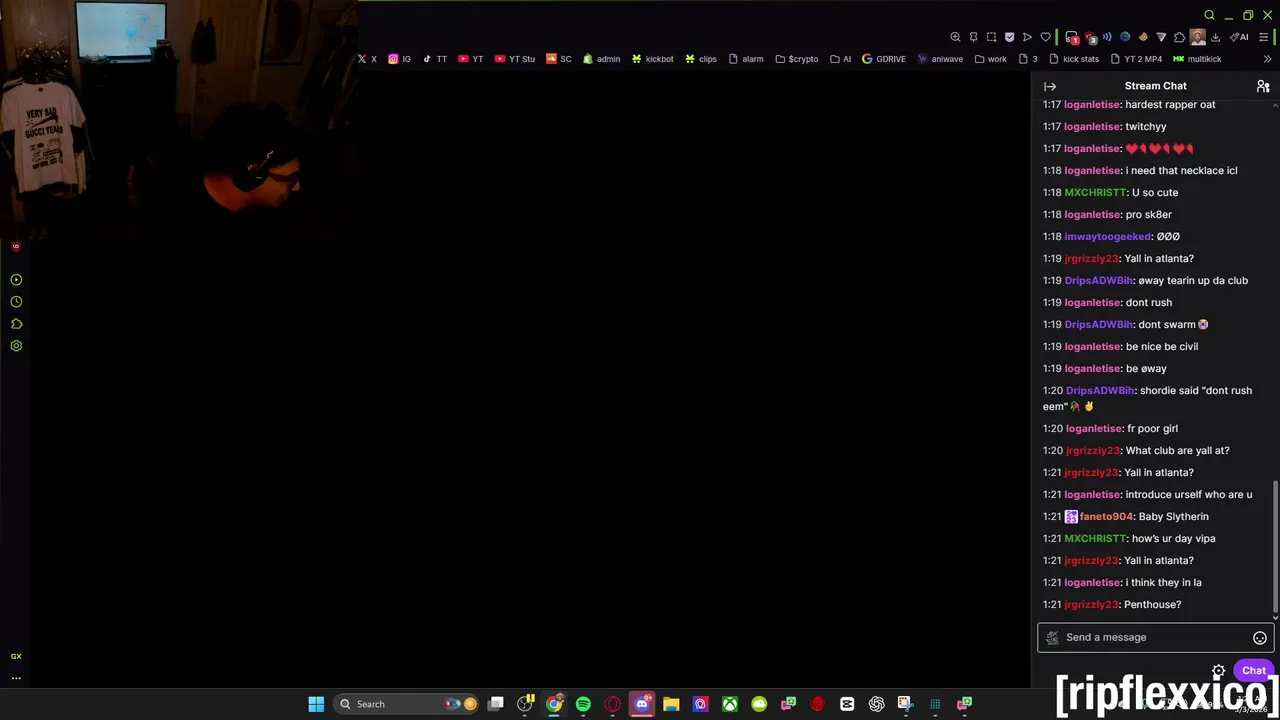This screenshot has width=1280, height=720.
Task: Click the chat panel scrollbar
Action: click(x=1275, y=545)
